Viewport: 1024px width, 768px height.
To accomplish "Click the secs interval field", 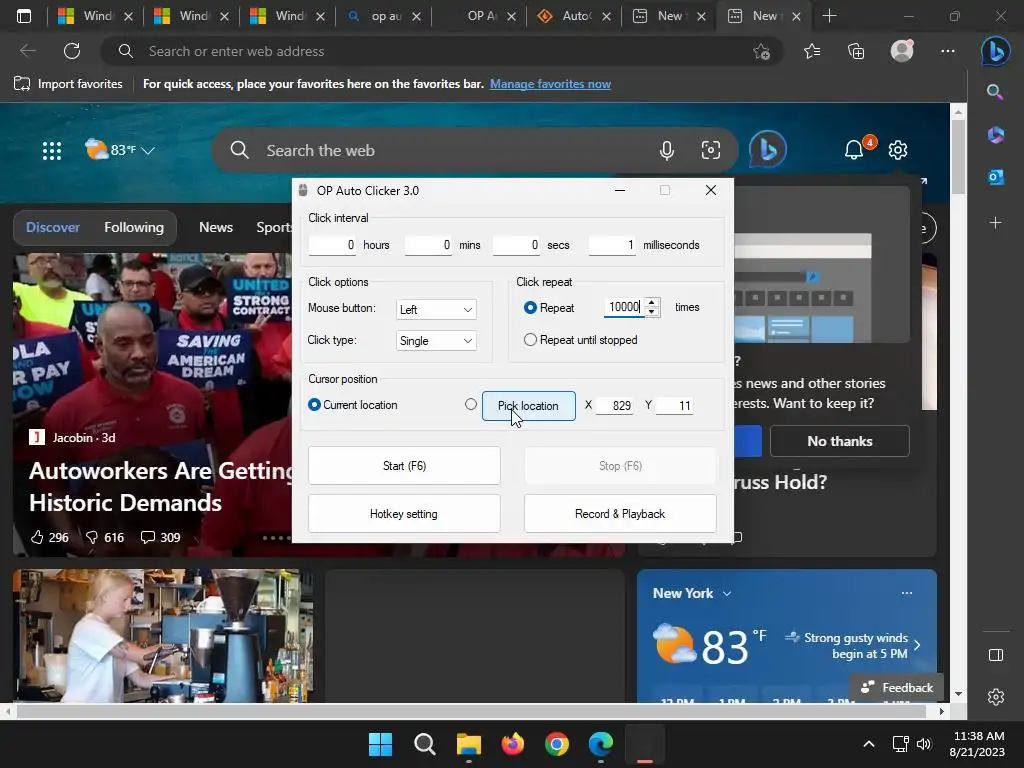I will tap(517, 245).
